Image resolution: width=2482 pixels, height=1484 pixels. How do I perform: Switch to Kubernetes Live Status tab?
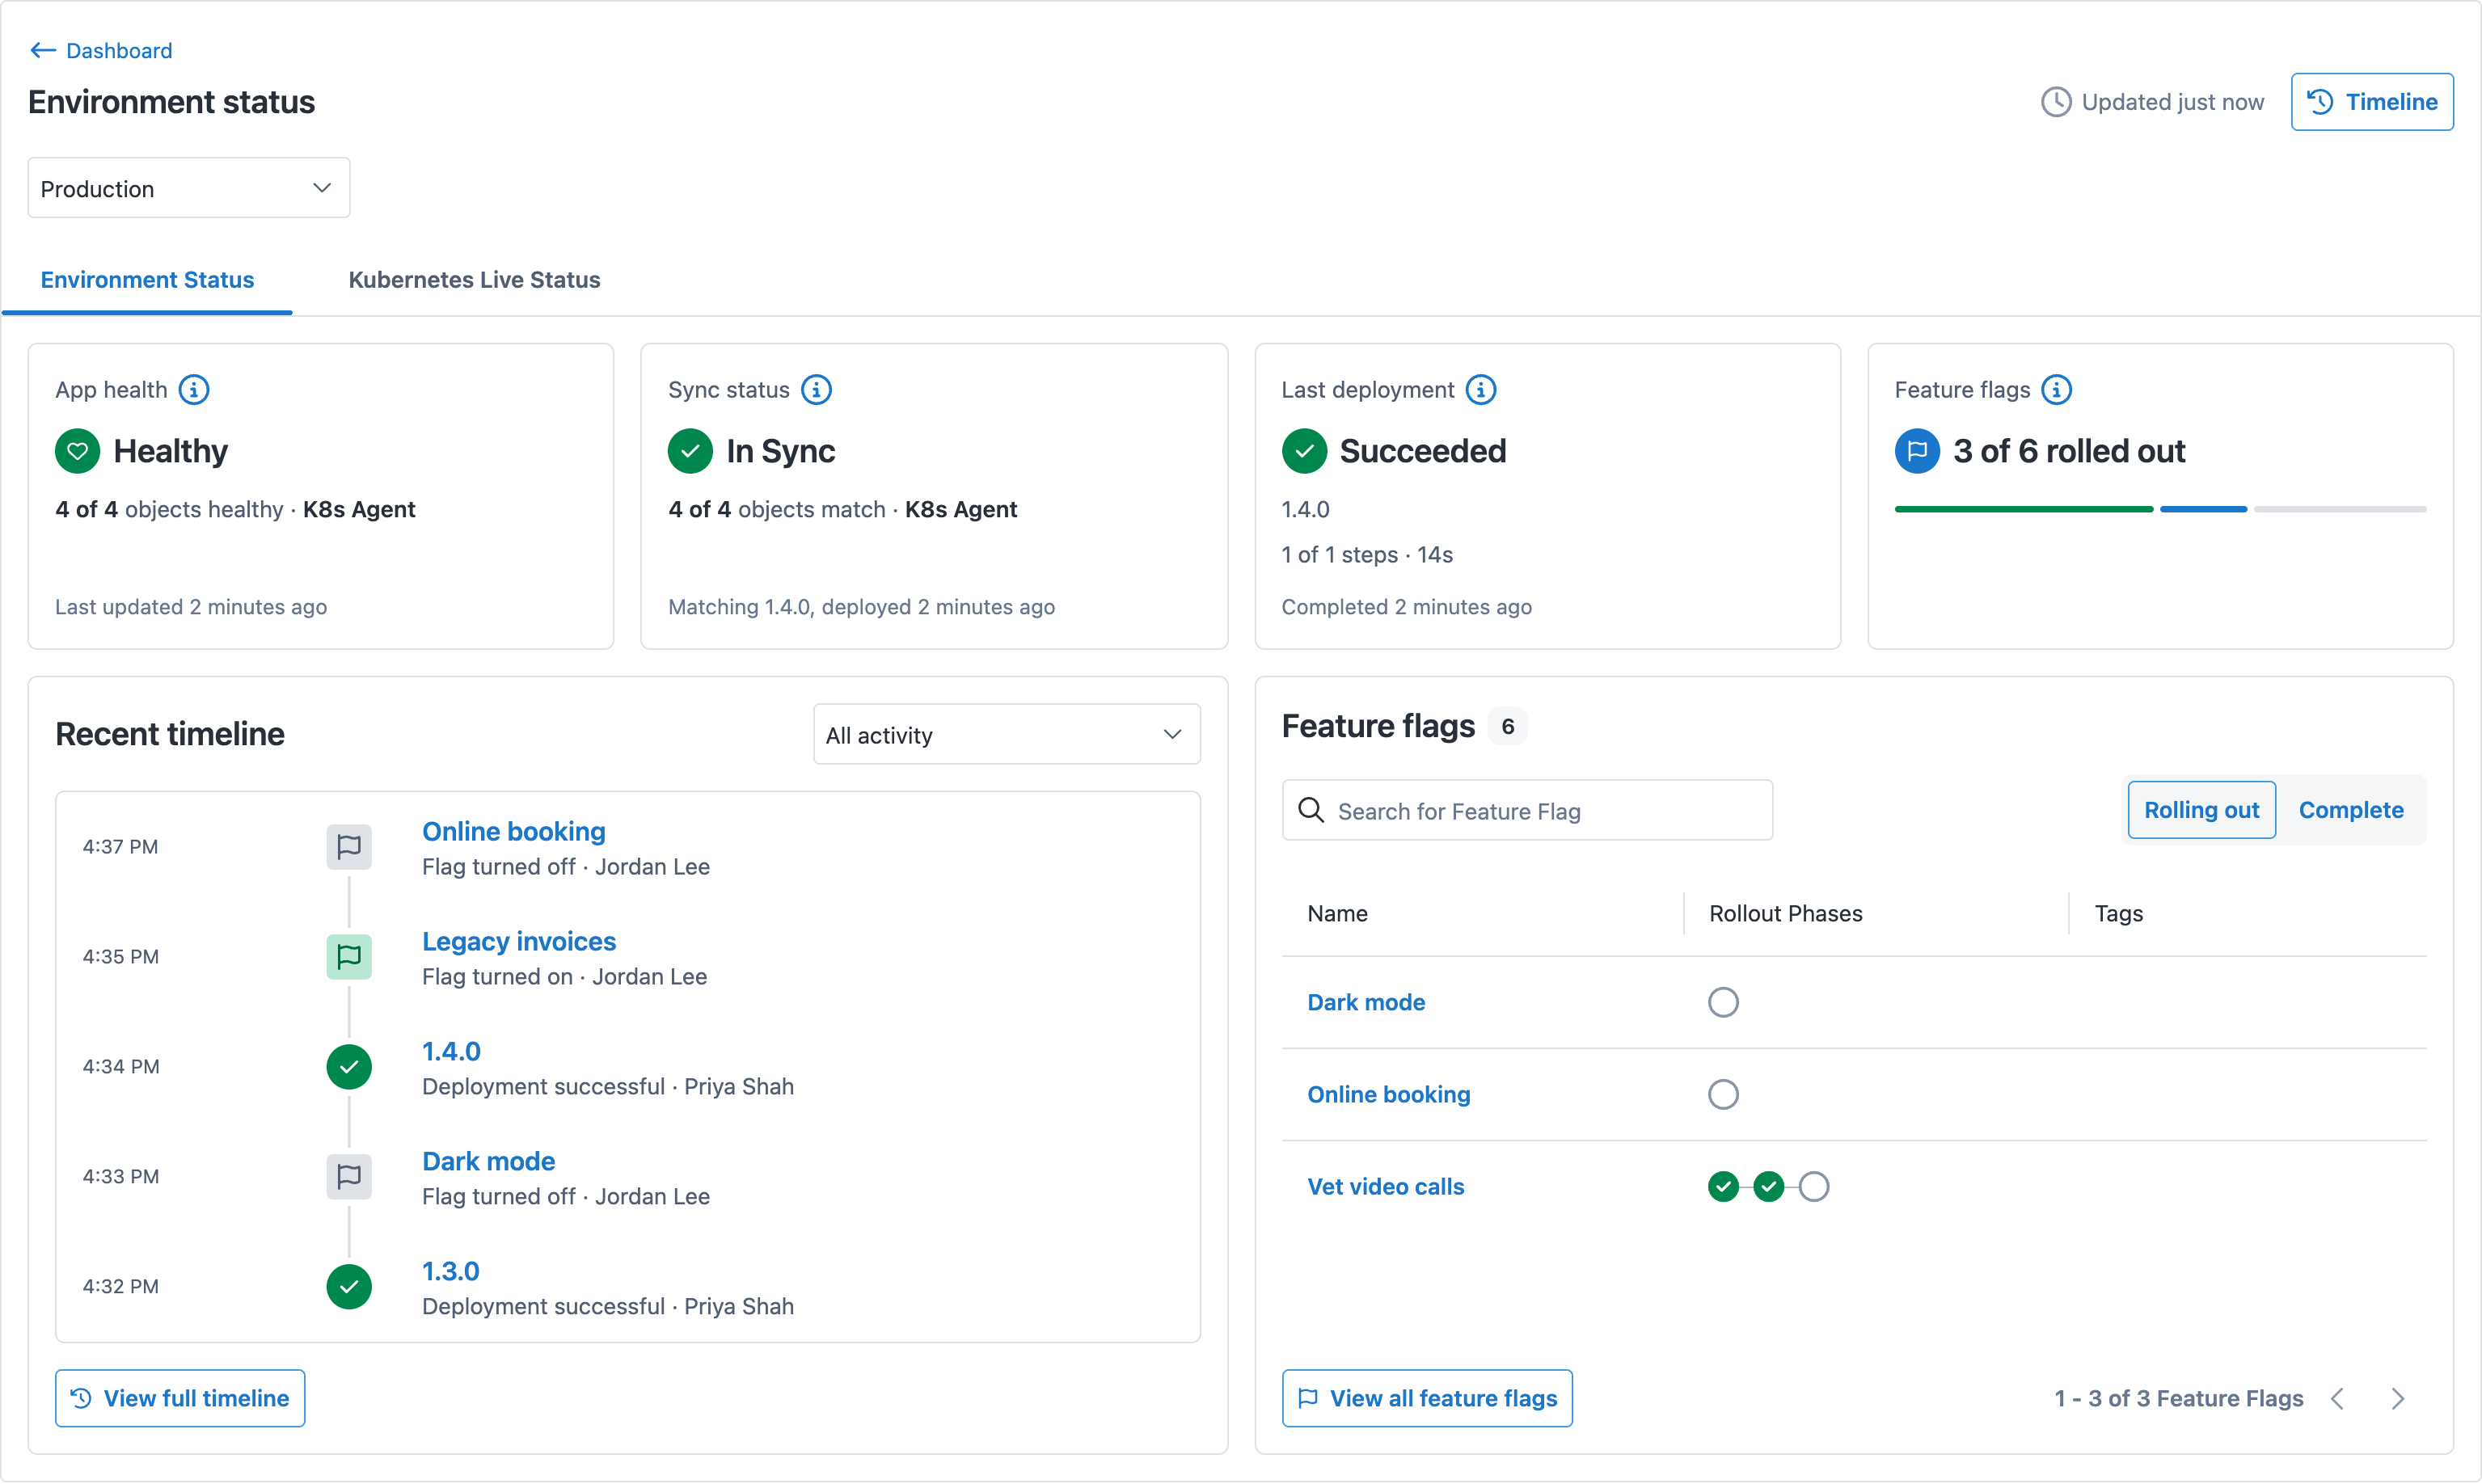(x=474, y=280)
